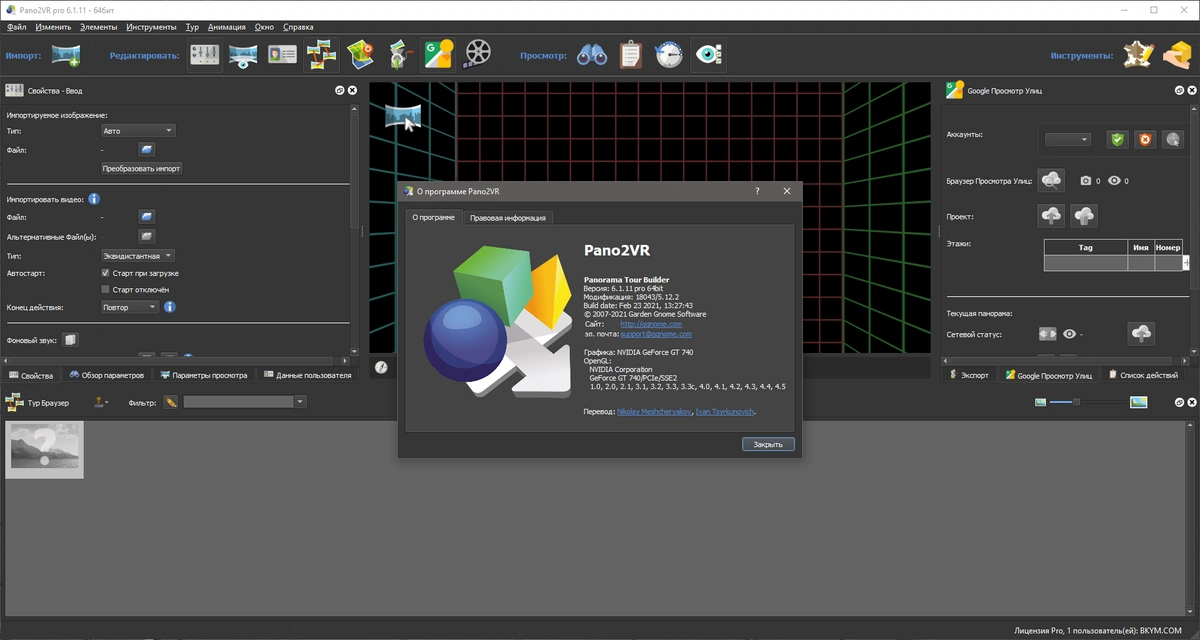Click the Tour Browser filter input field
Screen dimensions: 1200x640
[x=238, y=402]
